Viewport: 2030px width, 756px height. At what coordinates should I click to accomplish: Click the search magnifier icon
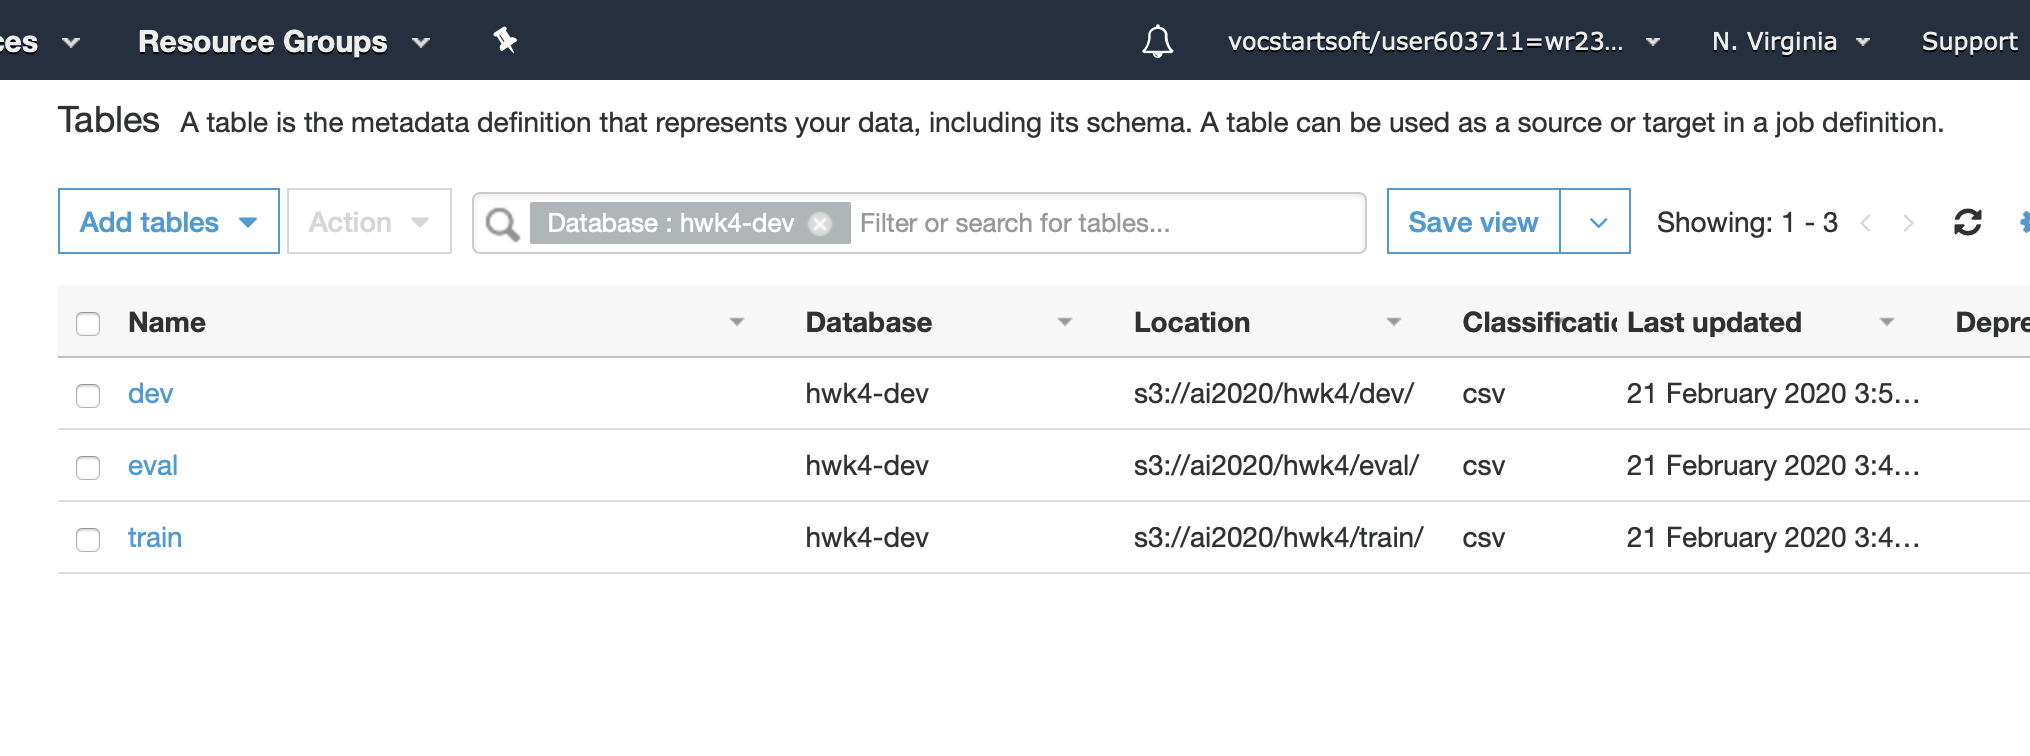click(502, 223)
